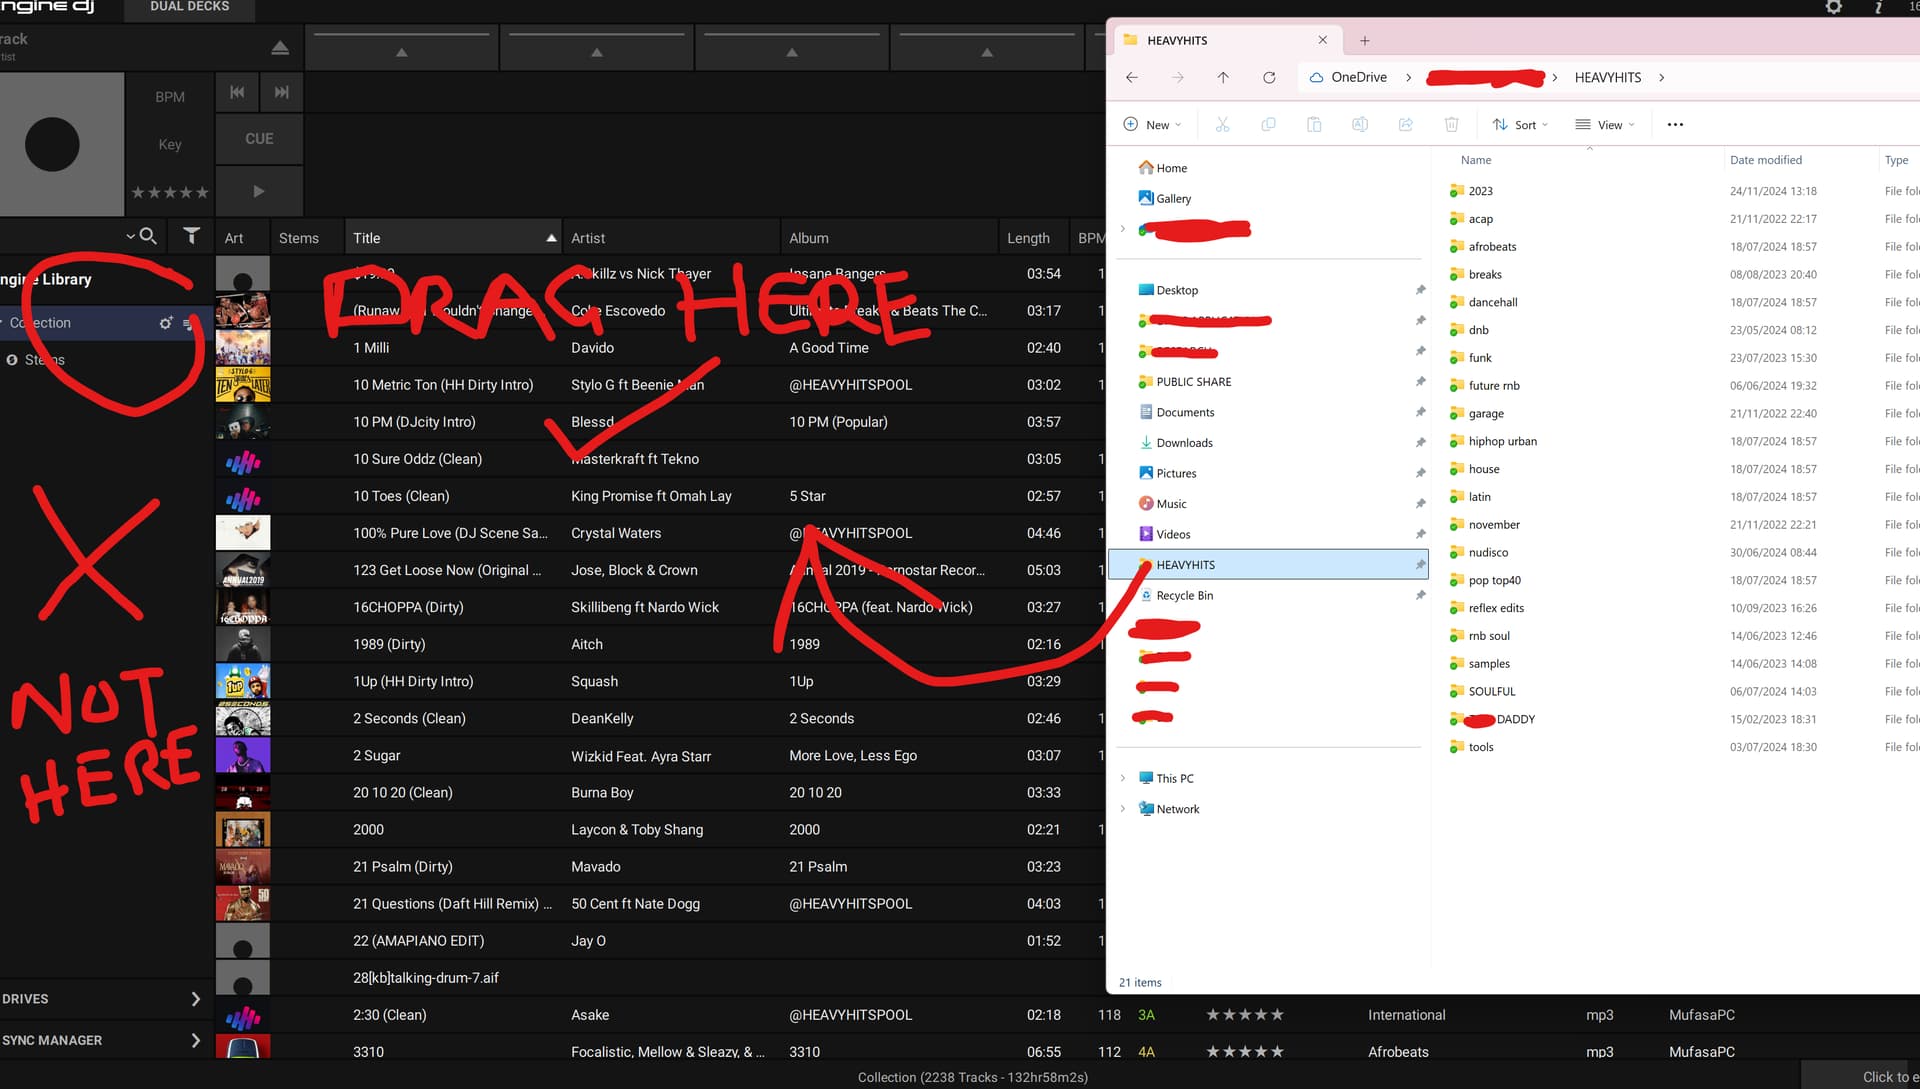The height and width of the screenshot is (1089, 1920).
Task: Click the Collection settings gear icon
Action: point(166,323)
